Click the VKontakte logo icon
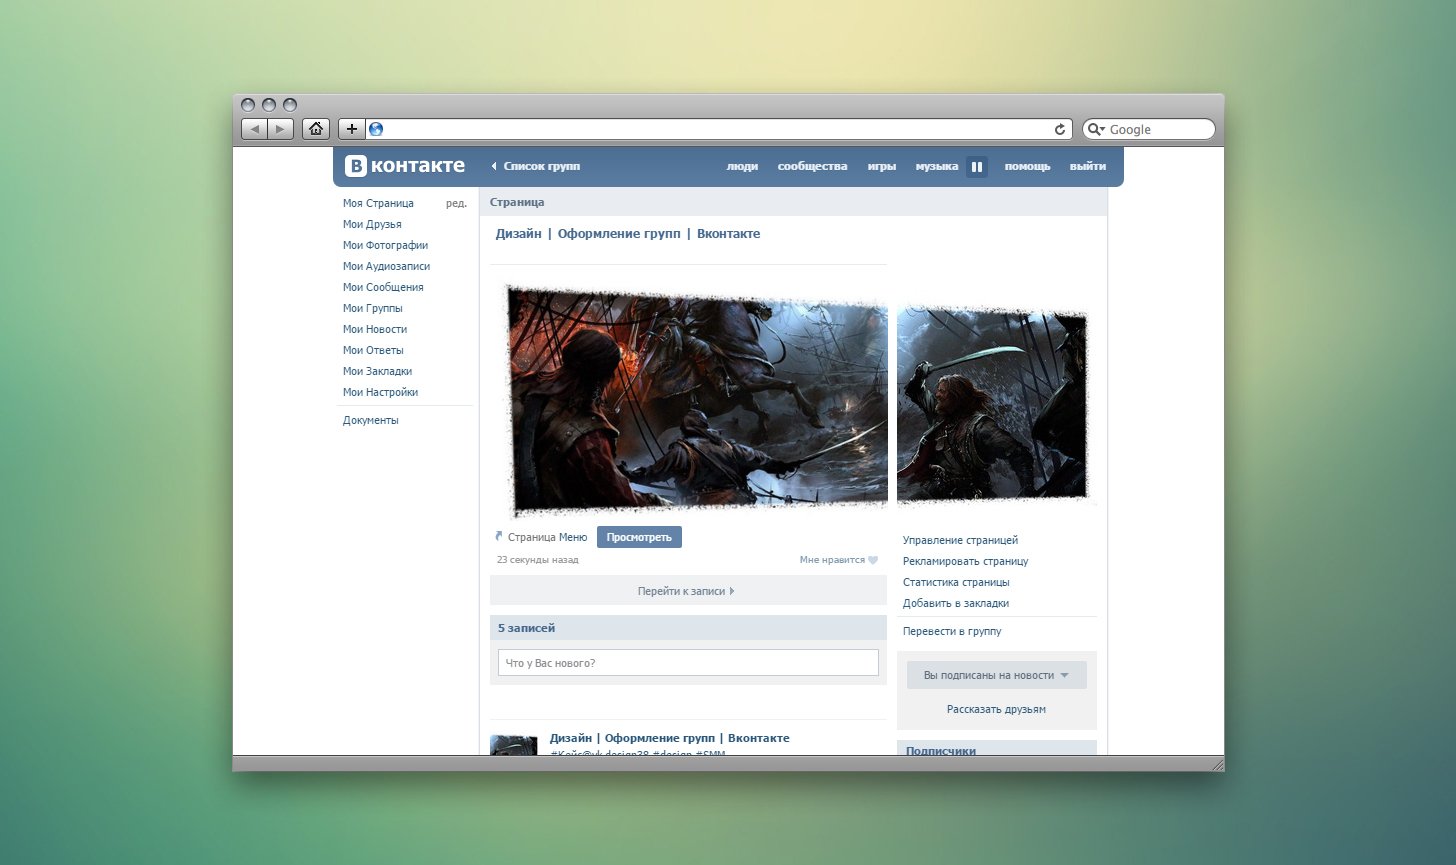The image size is (1456, 865). pyautogui.click(x=356, y=166)
